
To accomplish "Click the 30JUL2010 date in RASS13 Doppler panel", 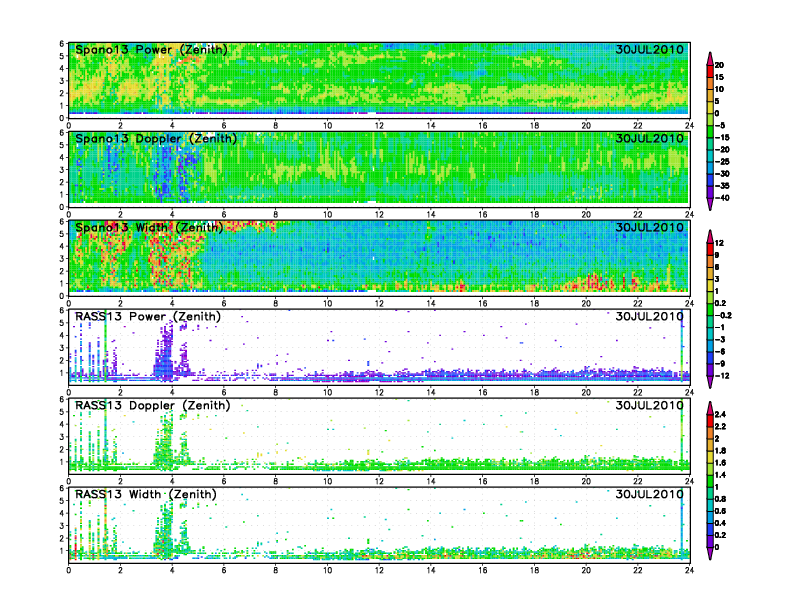I will click(649, 405).
